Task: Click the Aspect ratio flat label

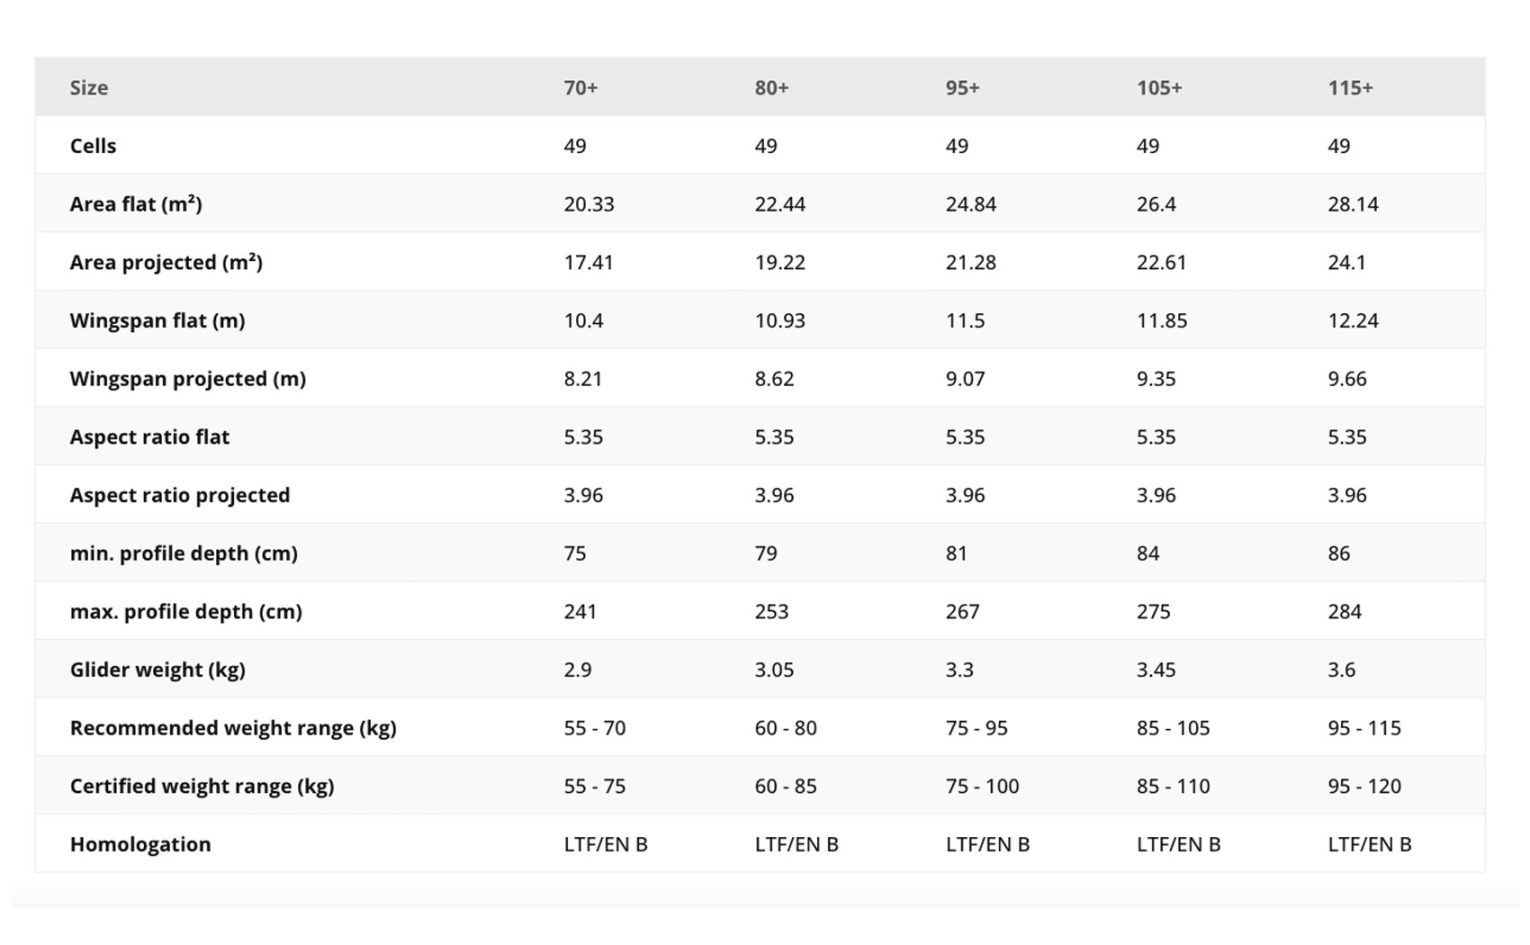Action: tap(150, 437)
